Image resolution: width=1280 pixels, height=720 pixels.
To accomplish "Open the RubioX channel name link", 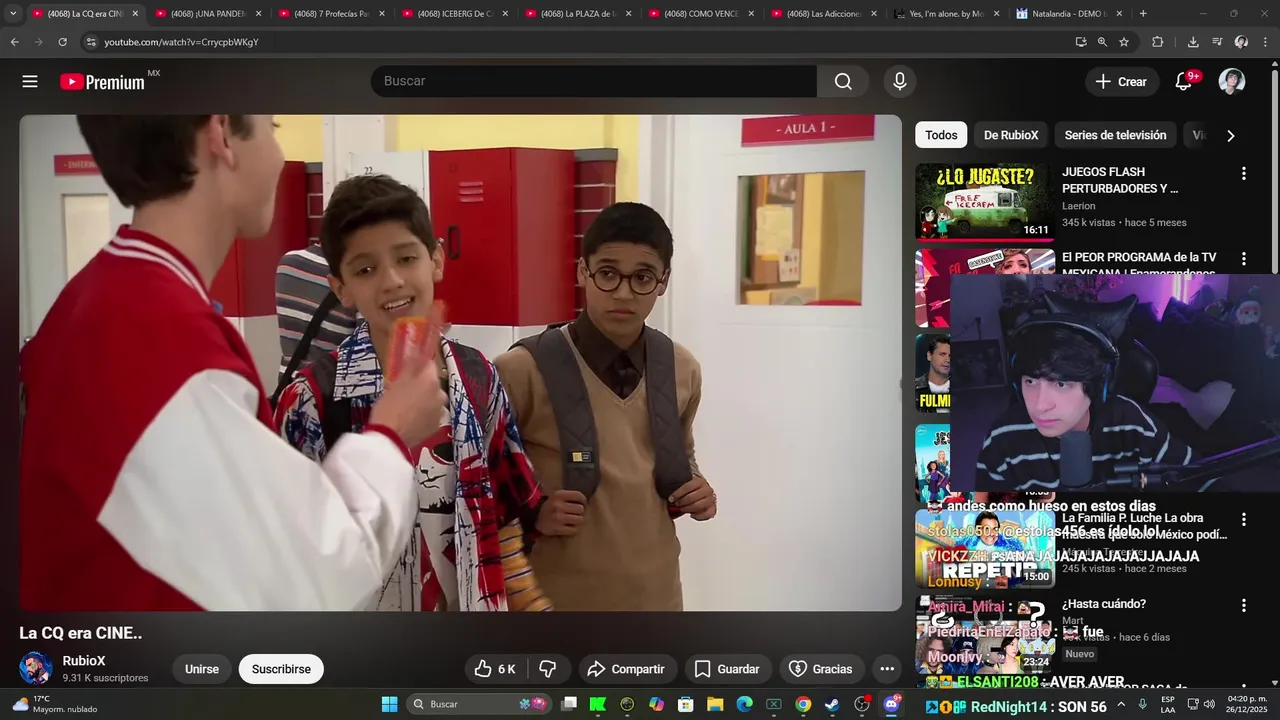I will coord(84,661).
